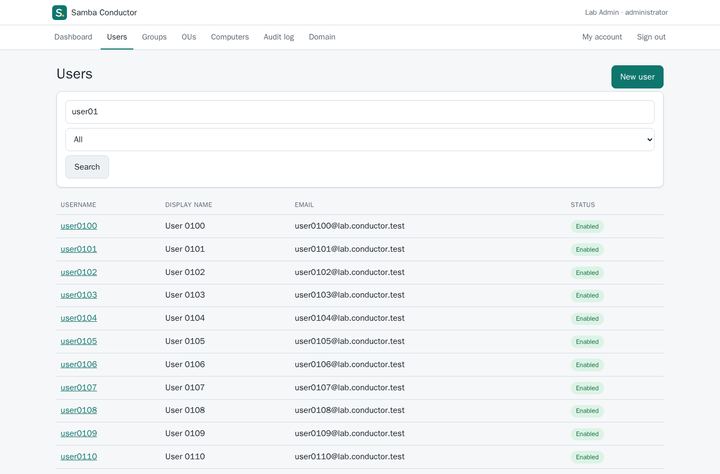Open user0101 details link
This screenshot has height=474, width=720.
tap(79, 249)
